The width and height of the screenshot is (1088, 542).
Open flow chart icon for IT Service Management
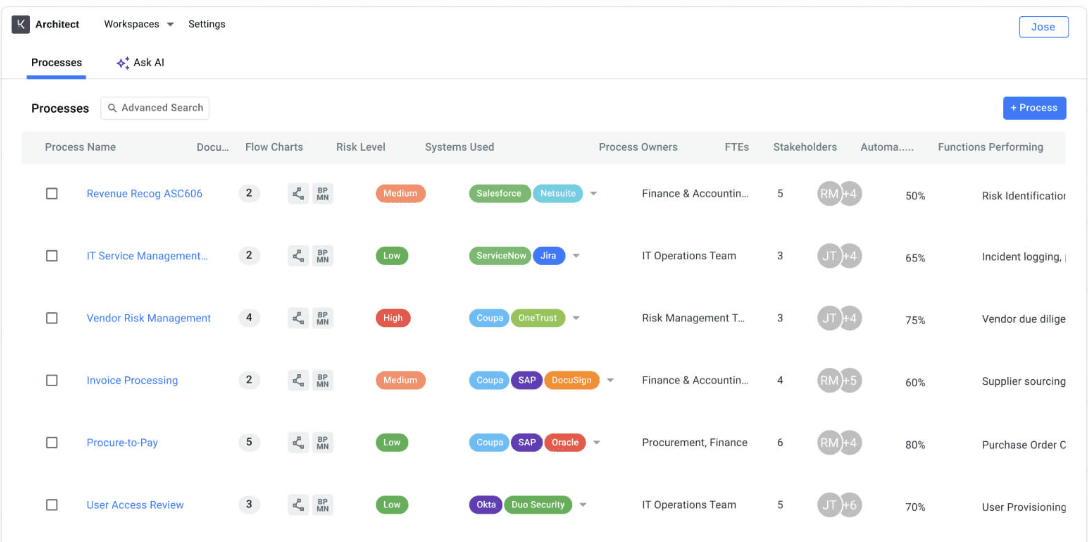point(298,256)
